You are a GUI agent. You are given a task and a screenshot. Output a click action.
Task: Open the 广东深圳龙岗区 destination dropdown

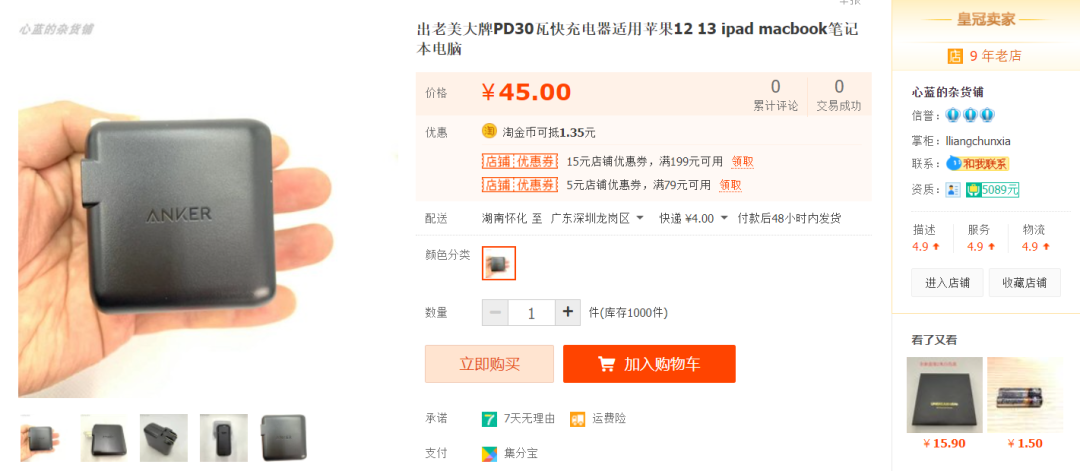tap(597, 218)
